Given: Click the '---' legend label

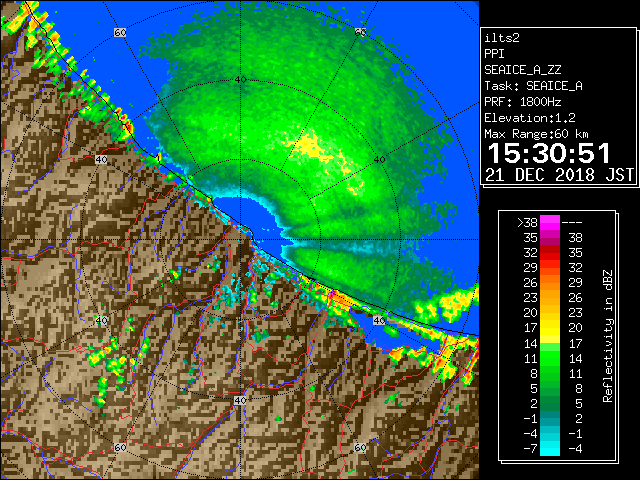Looking at the screenshot, I should (x=572, y=222).
